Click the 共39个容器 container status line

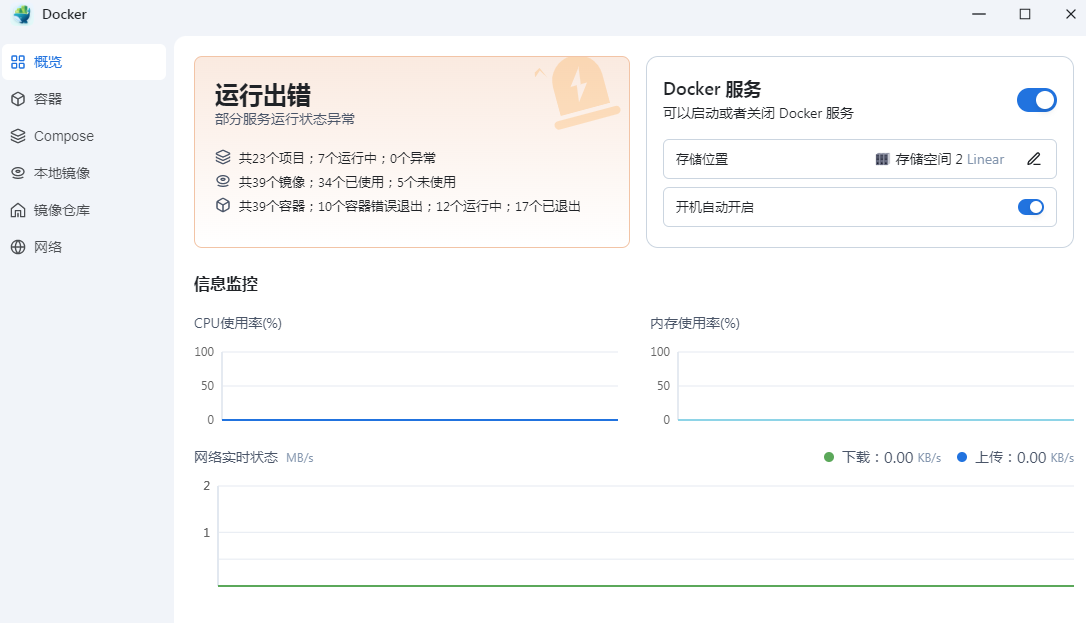click(x=409, y=206)
